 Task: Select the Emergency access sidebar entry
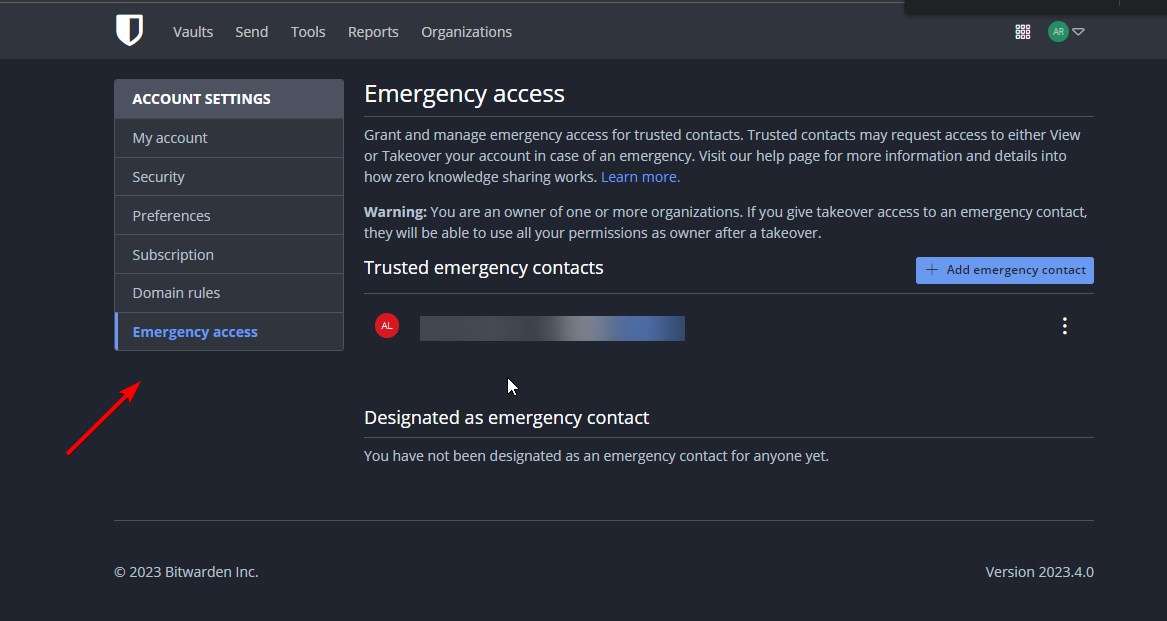click(195, 331)
